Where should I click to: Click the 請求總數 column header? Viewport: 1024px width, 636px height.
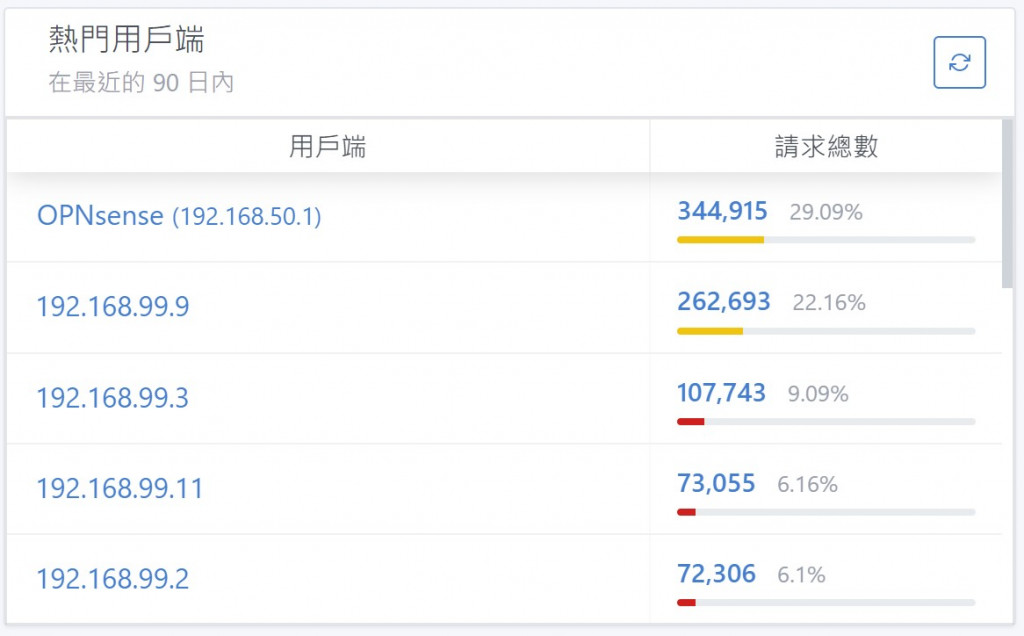[x=826, y=146]
